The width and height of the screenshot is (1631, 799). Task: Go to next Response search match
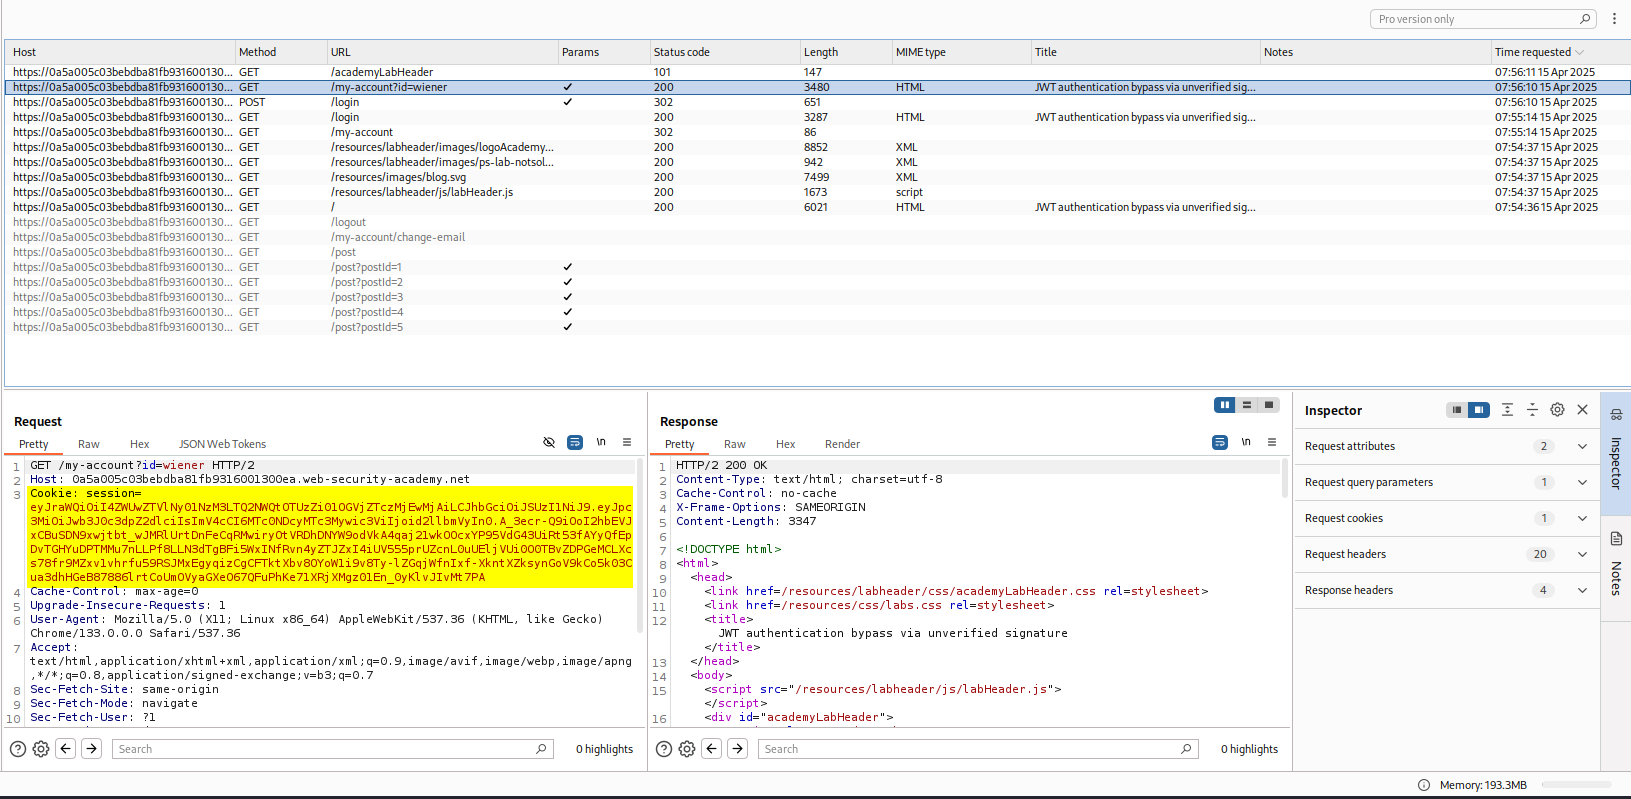coord(737,748)
